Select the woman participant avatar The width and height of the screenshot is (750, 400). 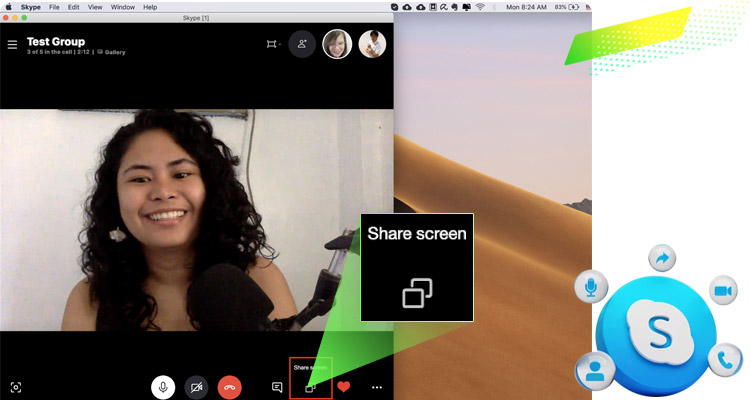(x=337, y=44)
